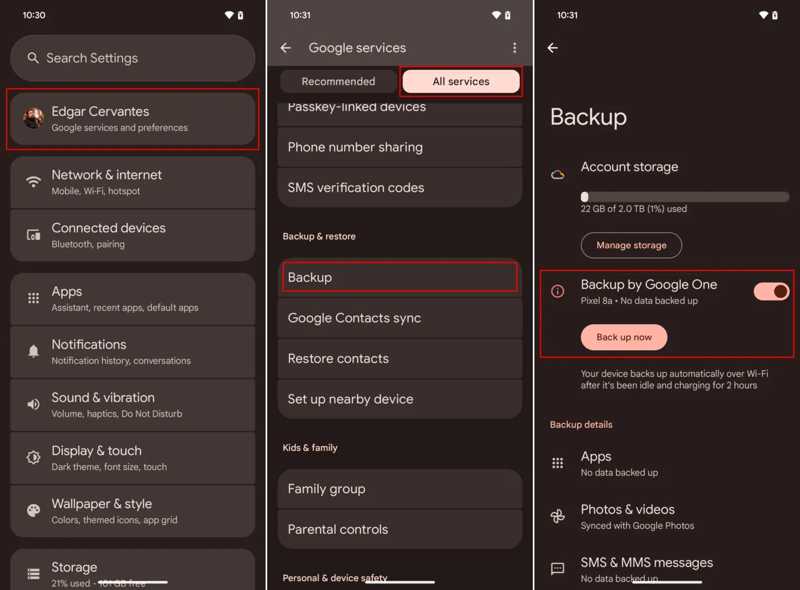
Task: Tap the '22 GB of 2.0 TB (1%) used' text
Action: click(634, 209)
